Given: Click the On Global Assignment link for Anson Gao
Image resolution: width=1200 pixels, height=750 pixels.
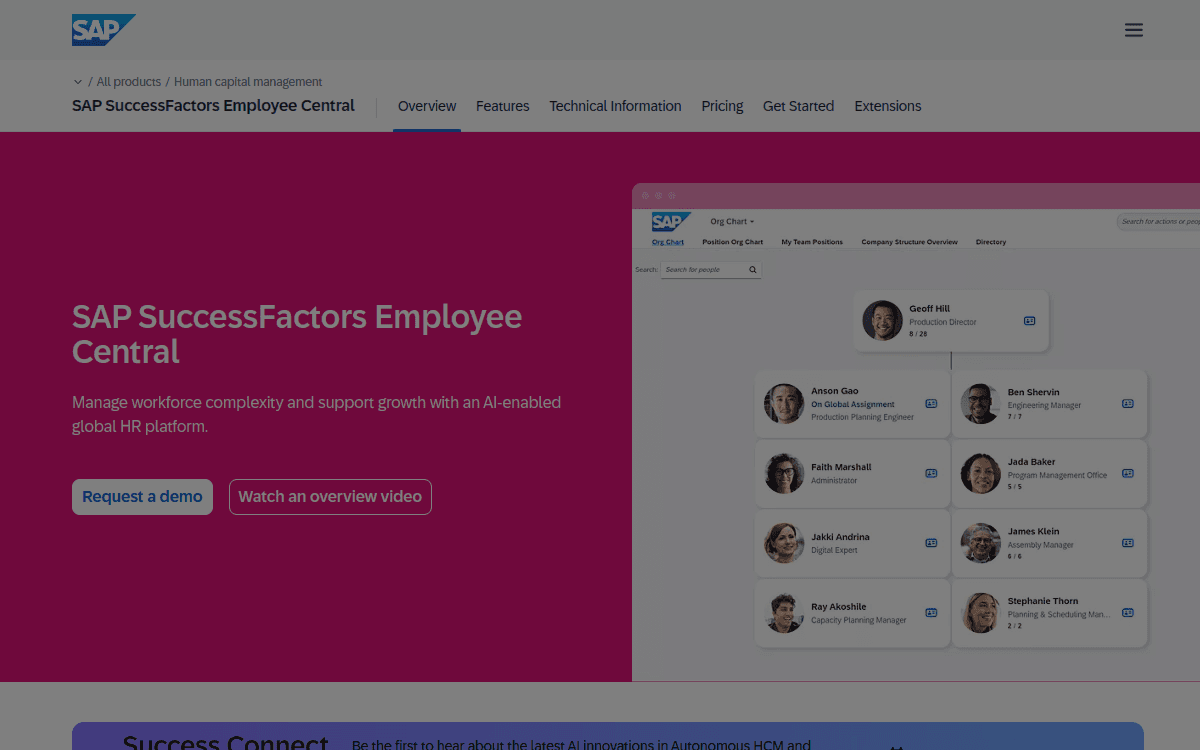Looking at the screenshot, I should coord(852,405).
